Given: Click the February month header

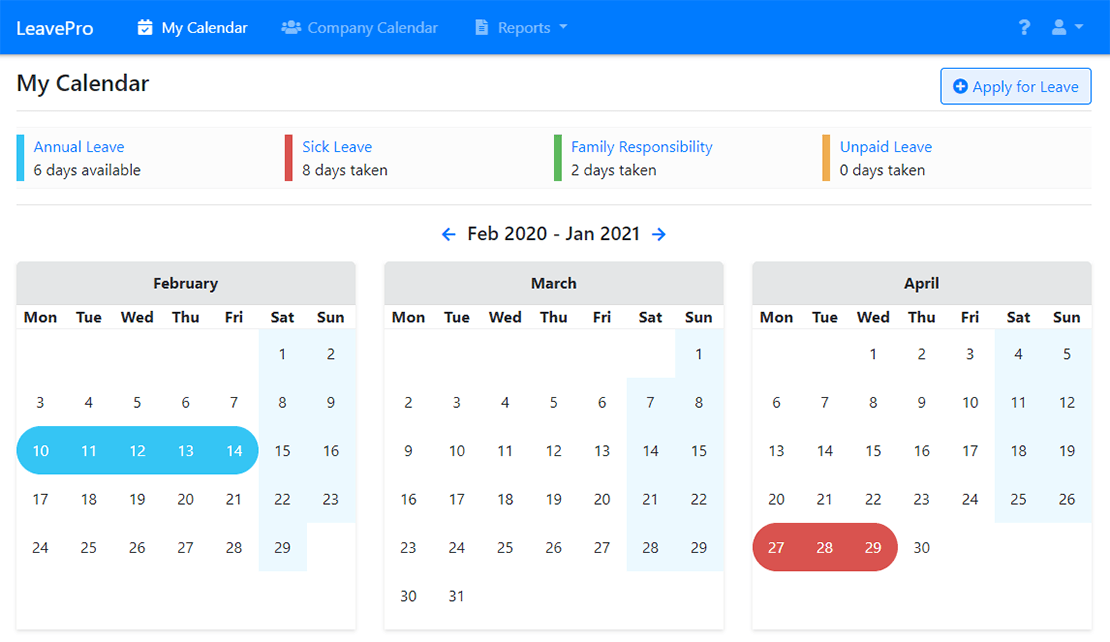Looking at the screenshot, I should pos(185,283).
